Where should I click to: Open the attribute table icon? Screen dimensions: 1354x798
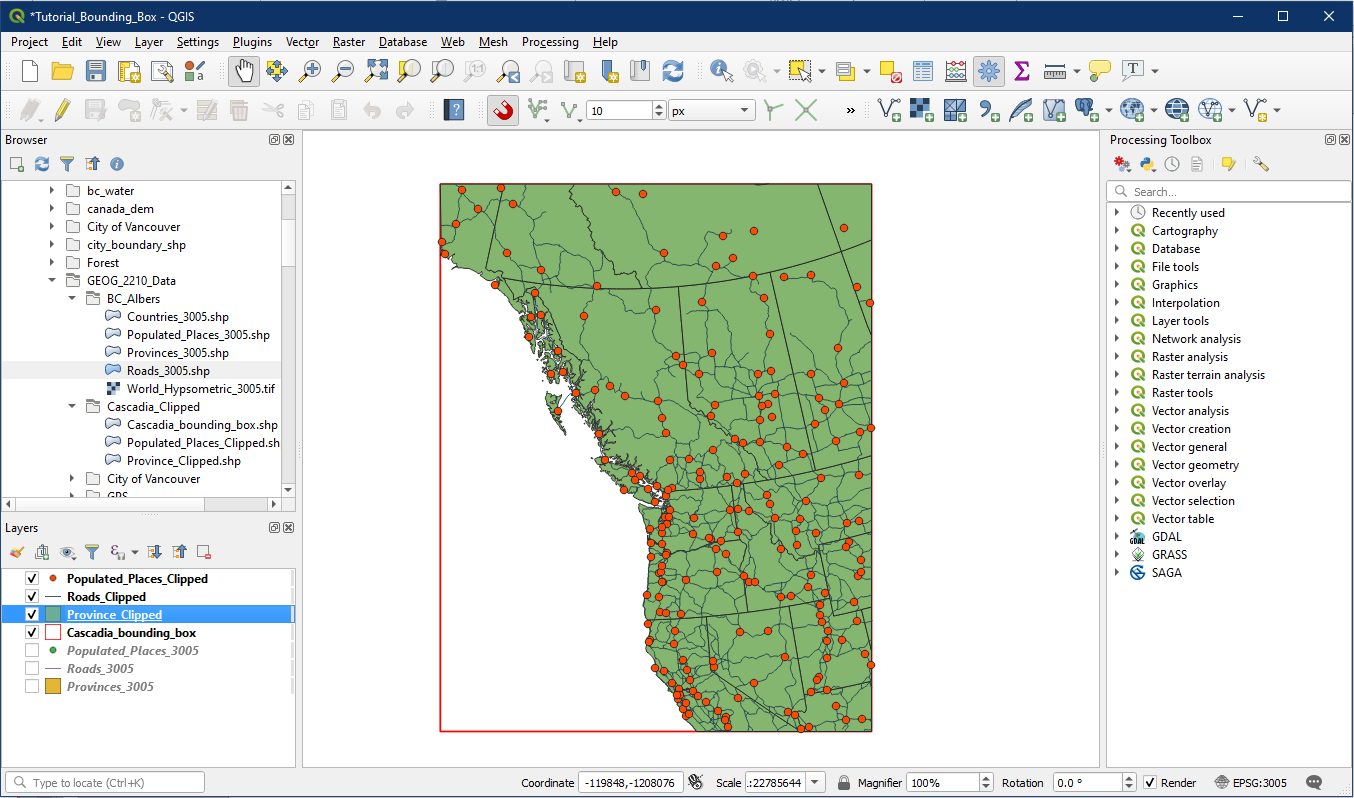tap(923, 71)
